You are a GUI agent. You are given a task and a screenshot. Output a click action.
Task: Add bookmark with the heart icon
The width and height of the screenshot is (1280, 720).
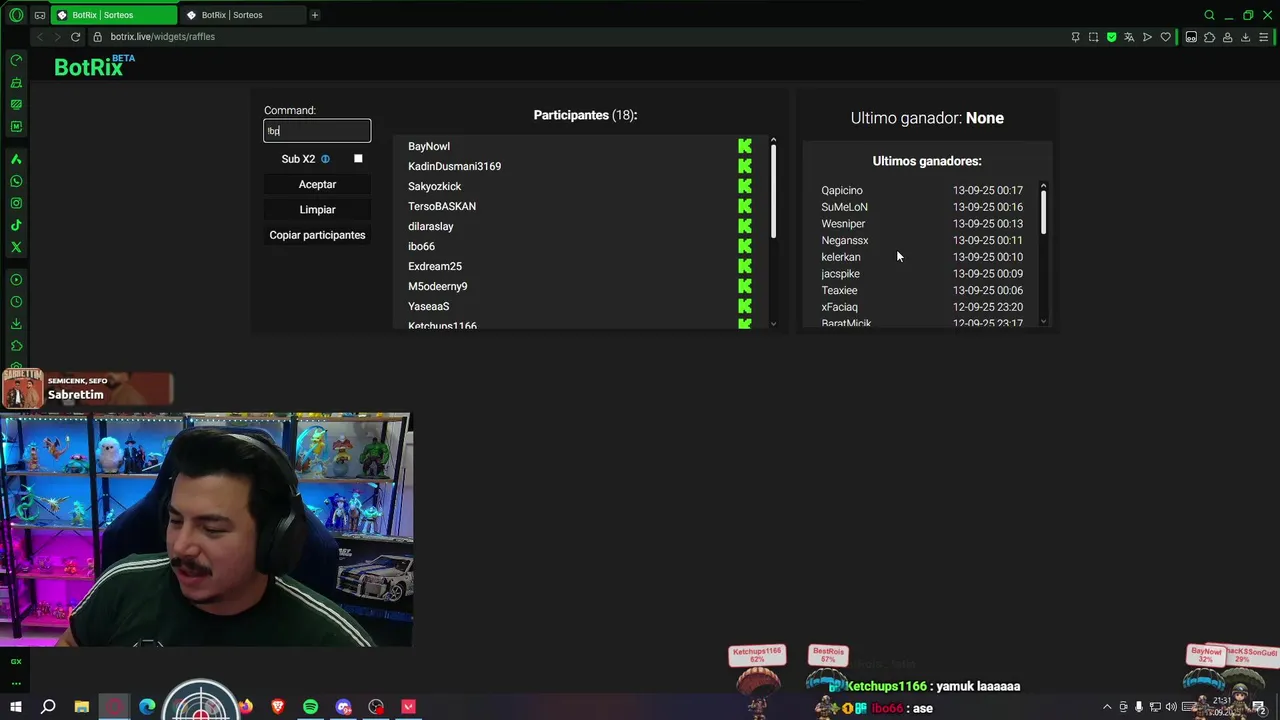click(x=1165, y=37)
